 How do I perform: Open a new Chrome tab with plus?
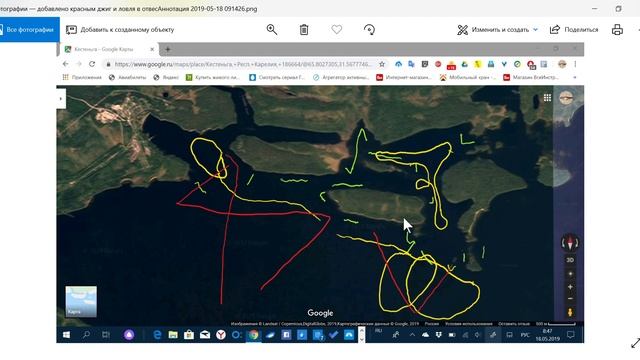click(x=168, y=49)
